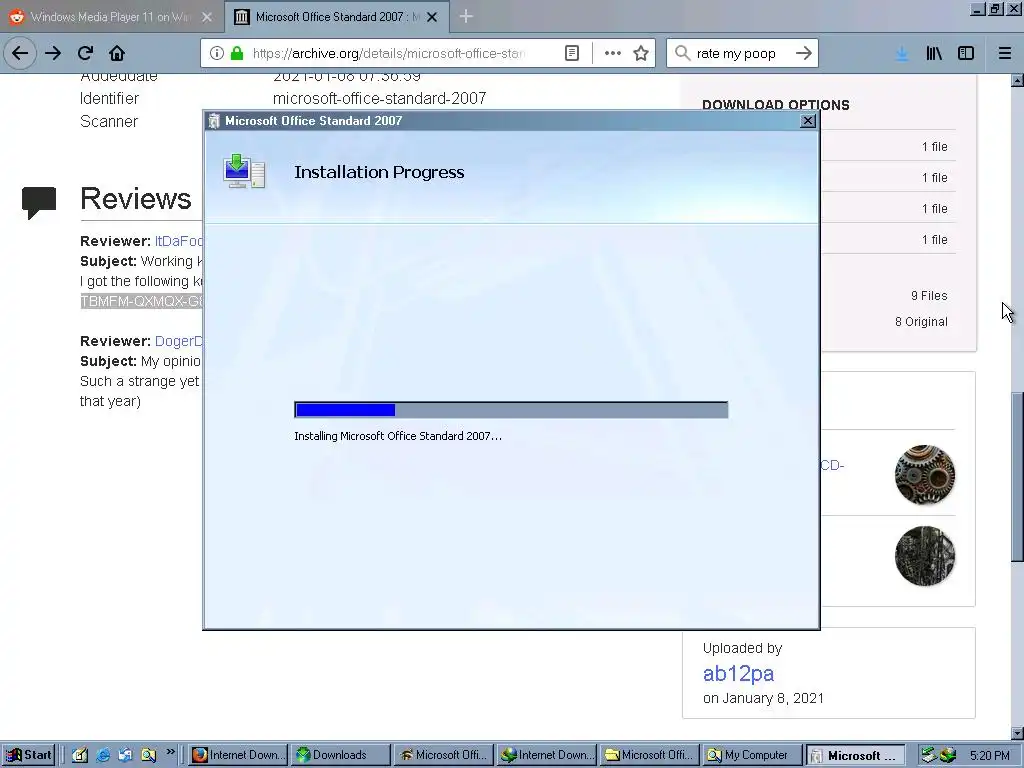Switch to Downloads taskbar button
This screenshot has height=768, width=1024.
341,755
